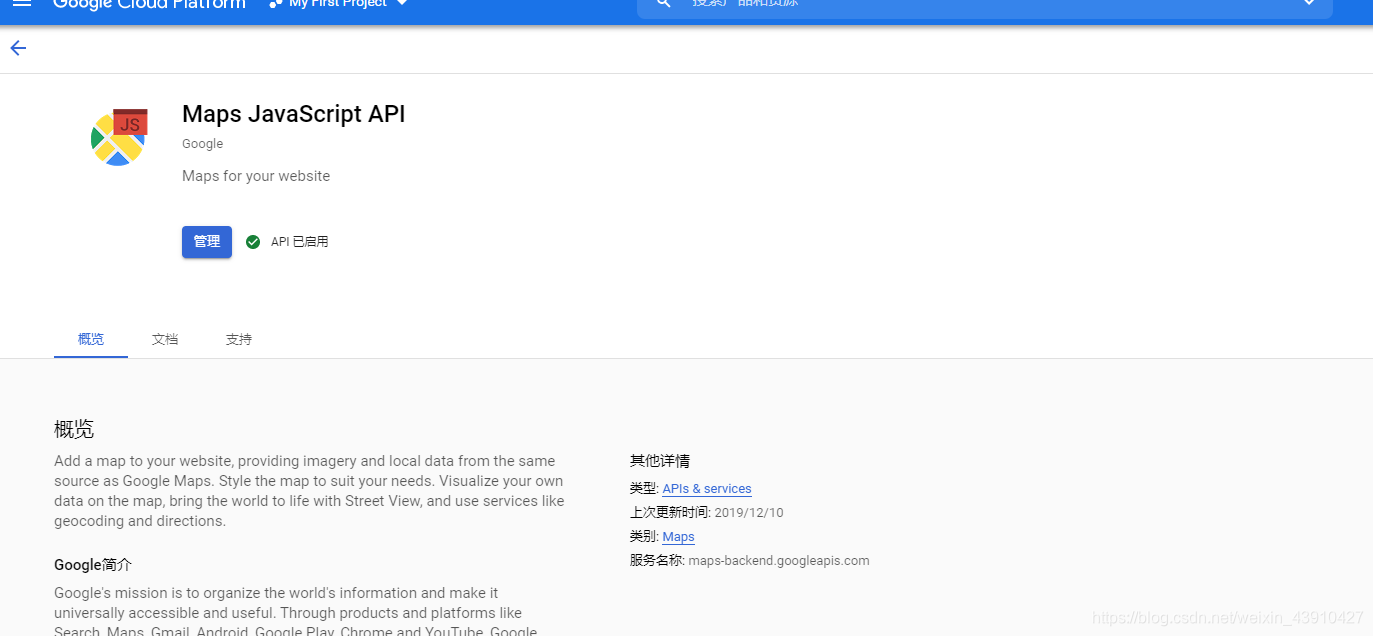The height and width of the screenshot is (636, 1373).
Task: Click the 概览 section heading
Action: click(x=74, y=430)
